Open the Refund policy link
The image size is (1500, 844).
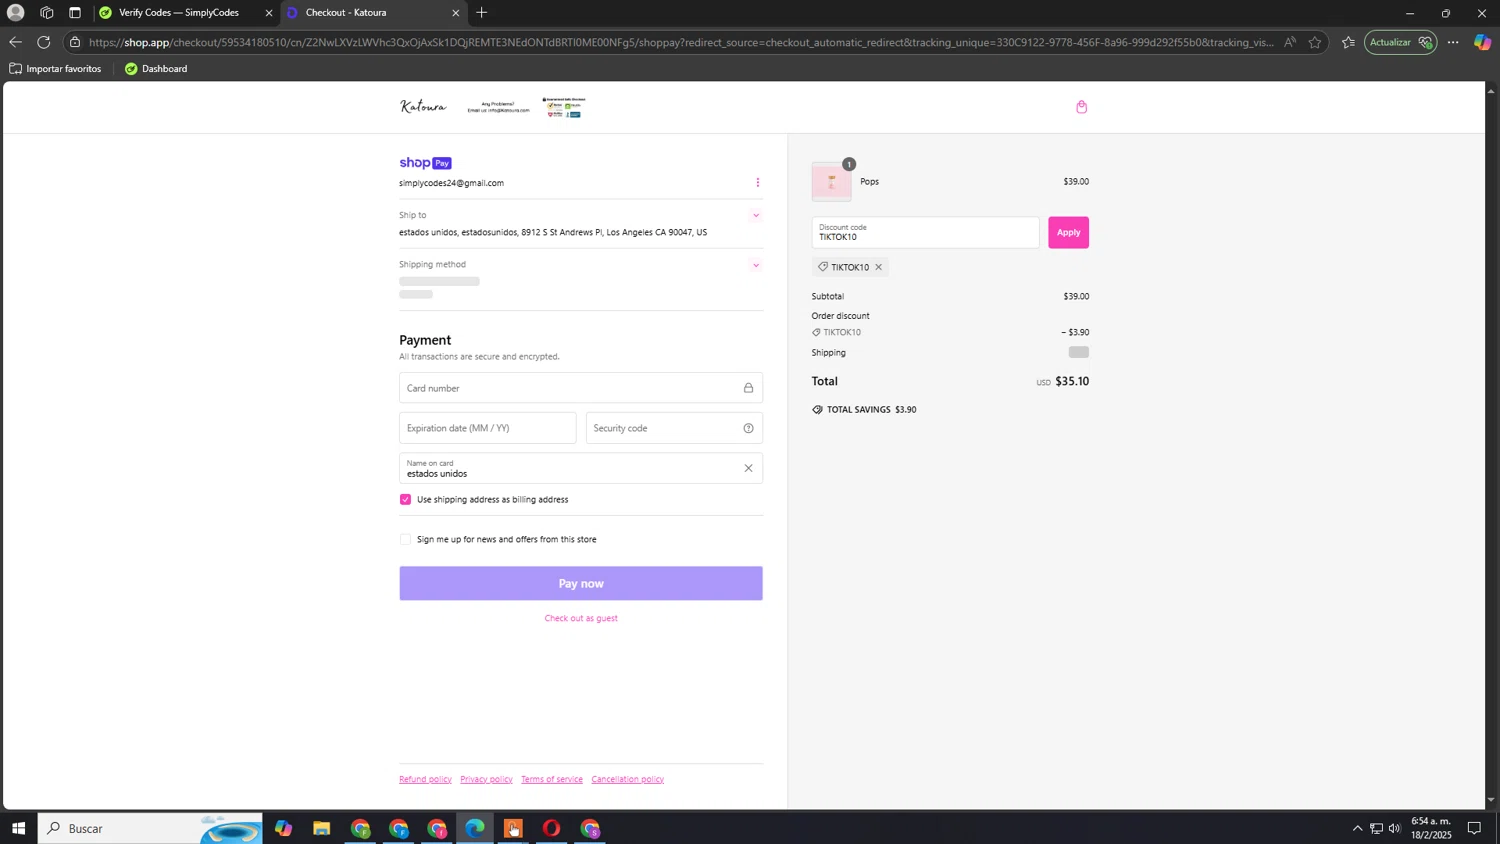pos(425,779)
